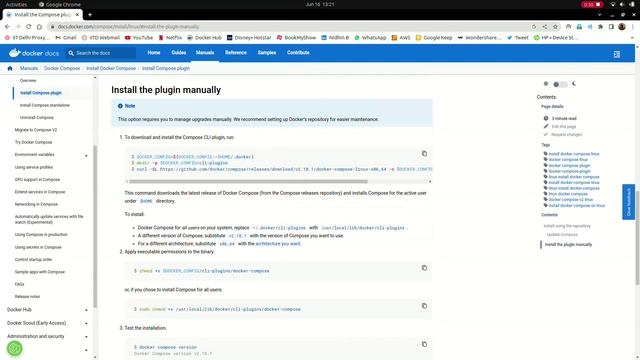Screen dimensions: 640x360
Task: Open the Chrome profile avatar
Action: [622, 27]
